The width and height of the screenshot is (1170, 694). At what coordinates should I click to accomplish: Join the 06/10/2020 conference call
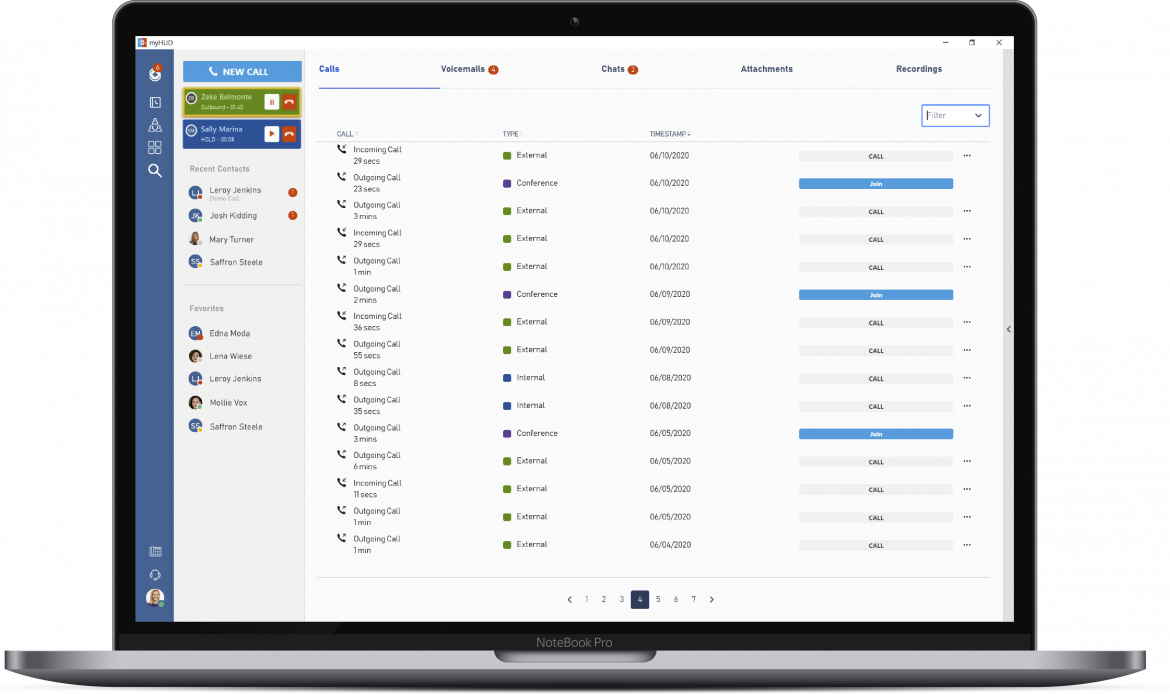tap(875, 184)
